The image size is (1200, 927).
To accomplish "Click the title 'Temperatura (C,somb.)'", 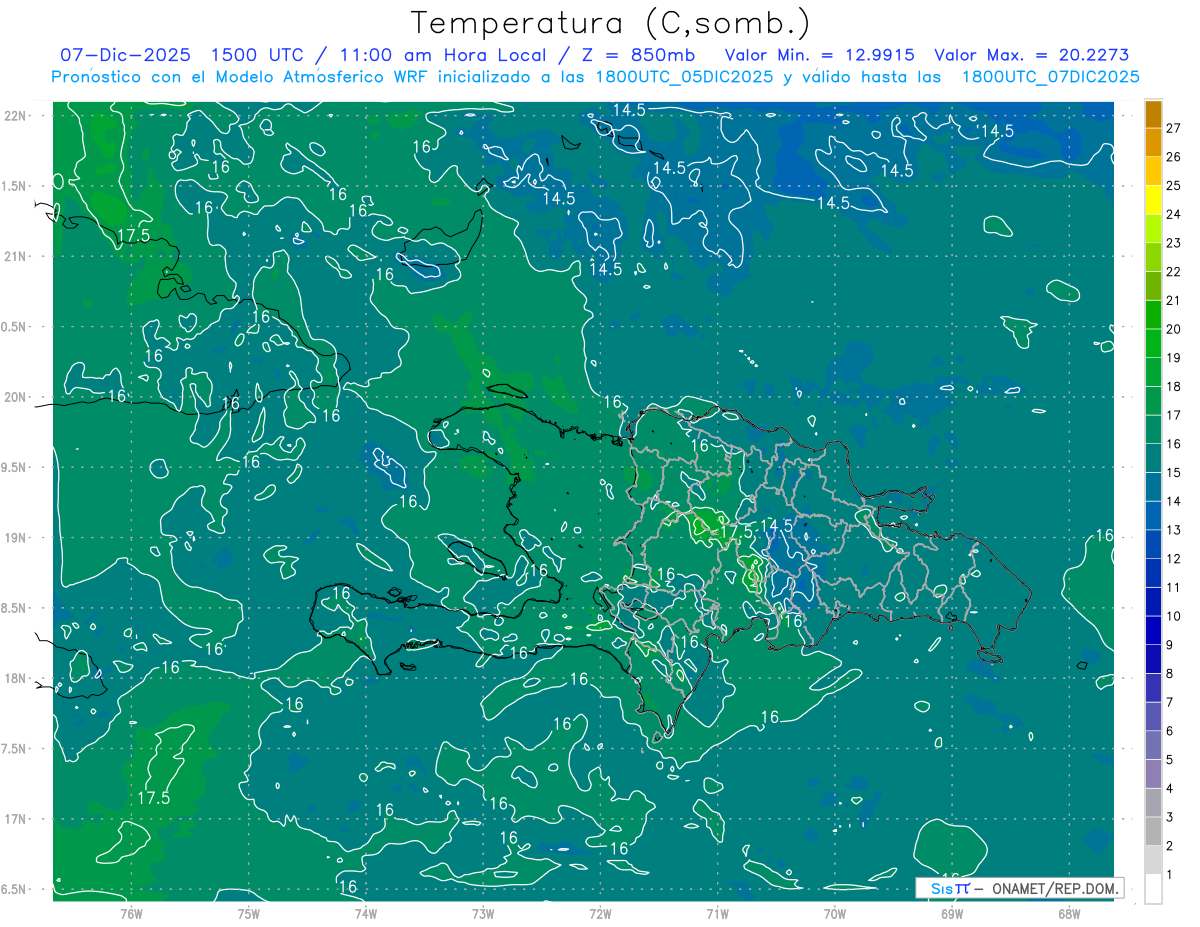I will coord(611,23).
